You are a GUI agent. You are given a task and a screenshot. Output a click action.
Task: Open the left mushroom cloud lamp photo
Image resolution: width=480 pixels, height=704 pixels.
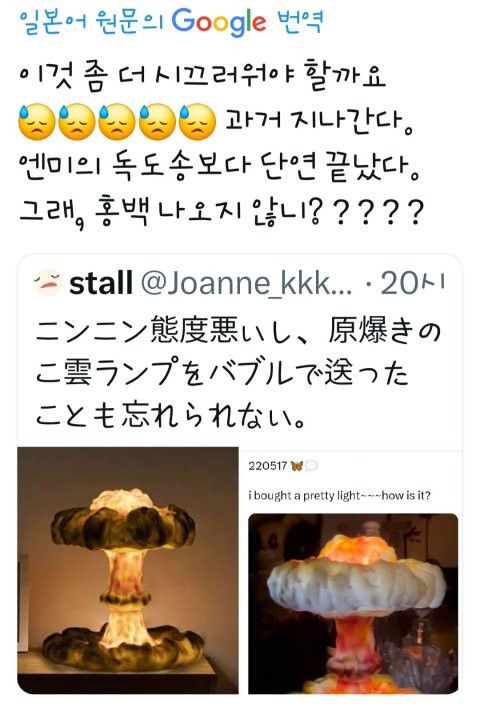128,570
